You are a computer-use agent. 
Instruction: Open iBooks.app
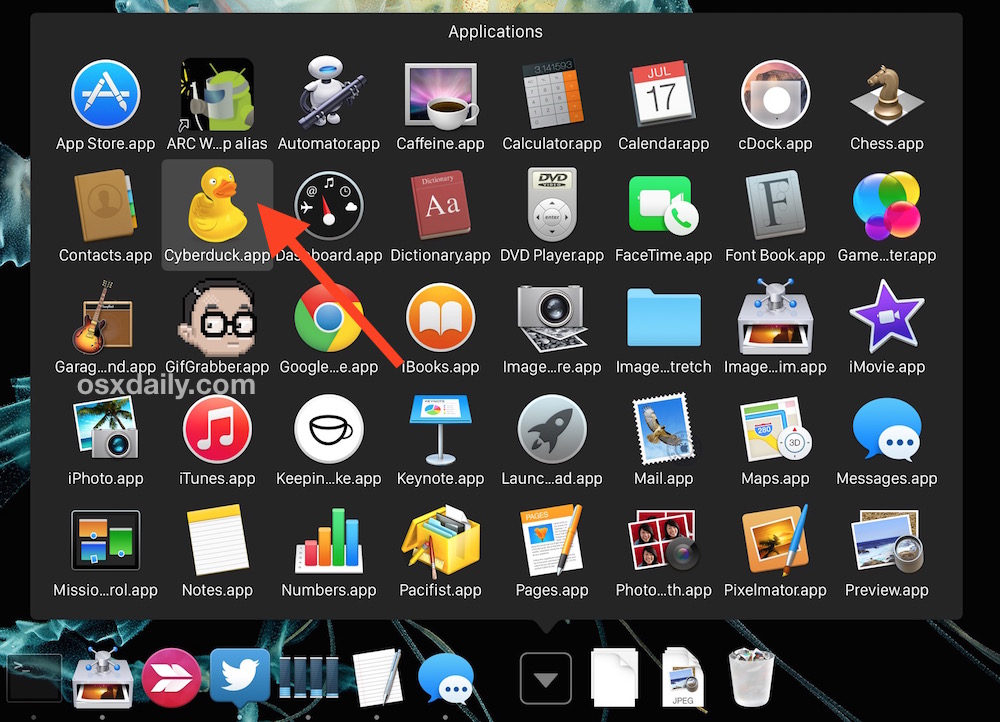tap(440, 317)
